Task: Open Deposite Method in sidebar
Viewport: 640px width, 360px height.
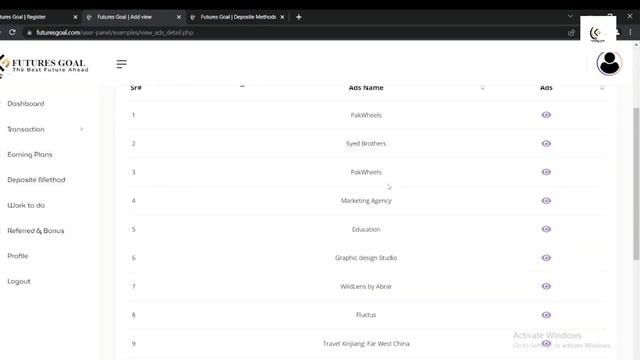Action: pyautogui.click(x=36, y=180)
